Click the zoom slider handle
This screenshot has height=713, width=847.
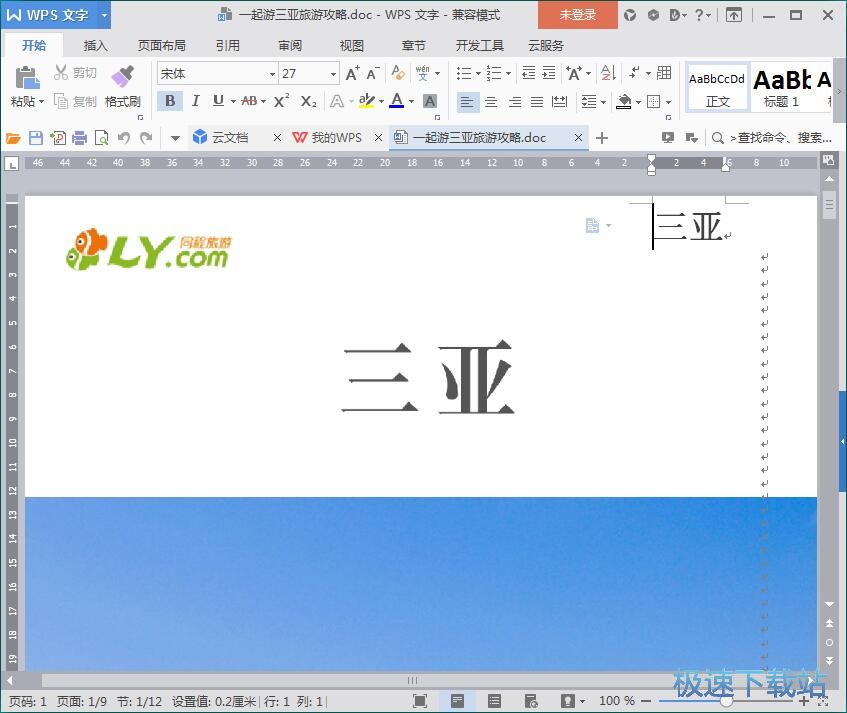coord(727,701)
